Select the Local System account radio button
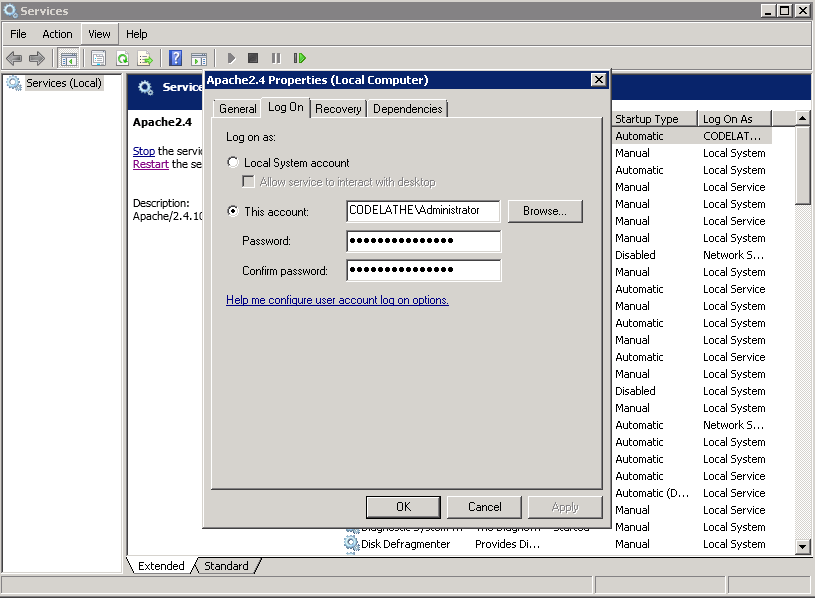 231,161
